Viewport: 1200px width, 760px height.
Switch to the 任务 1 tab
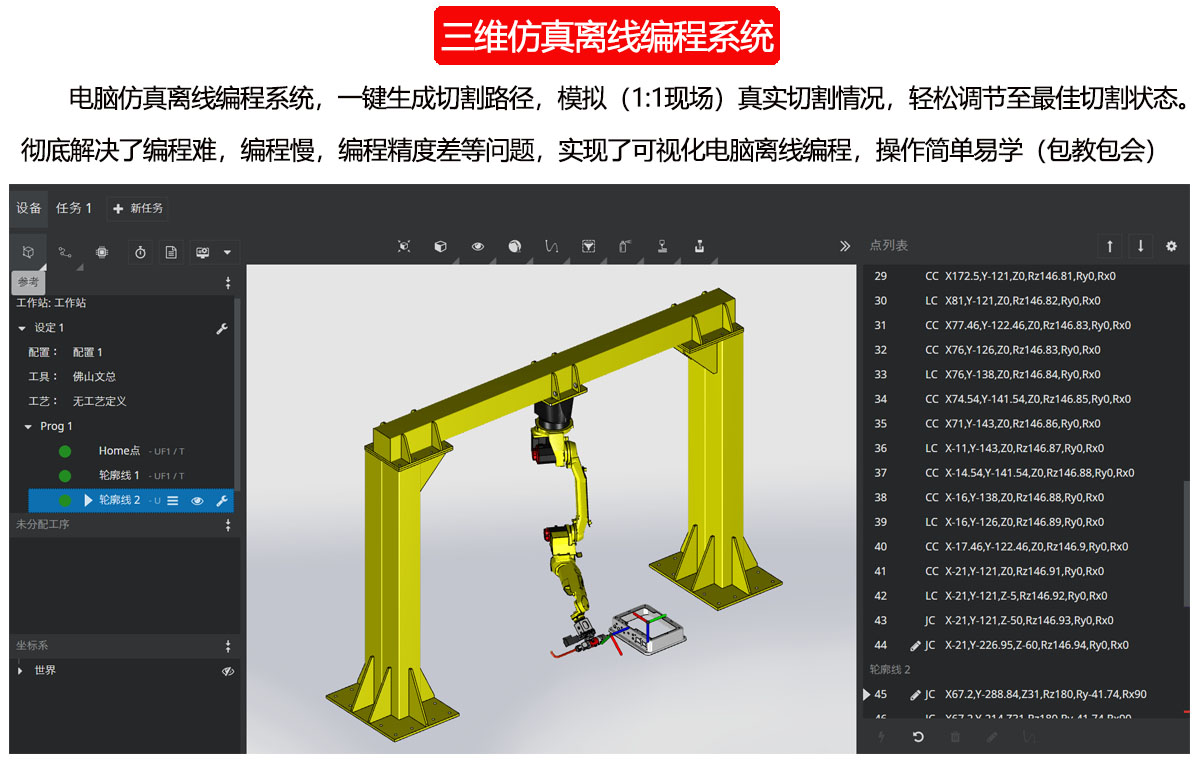point(74,208)
